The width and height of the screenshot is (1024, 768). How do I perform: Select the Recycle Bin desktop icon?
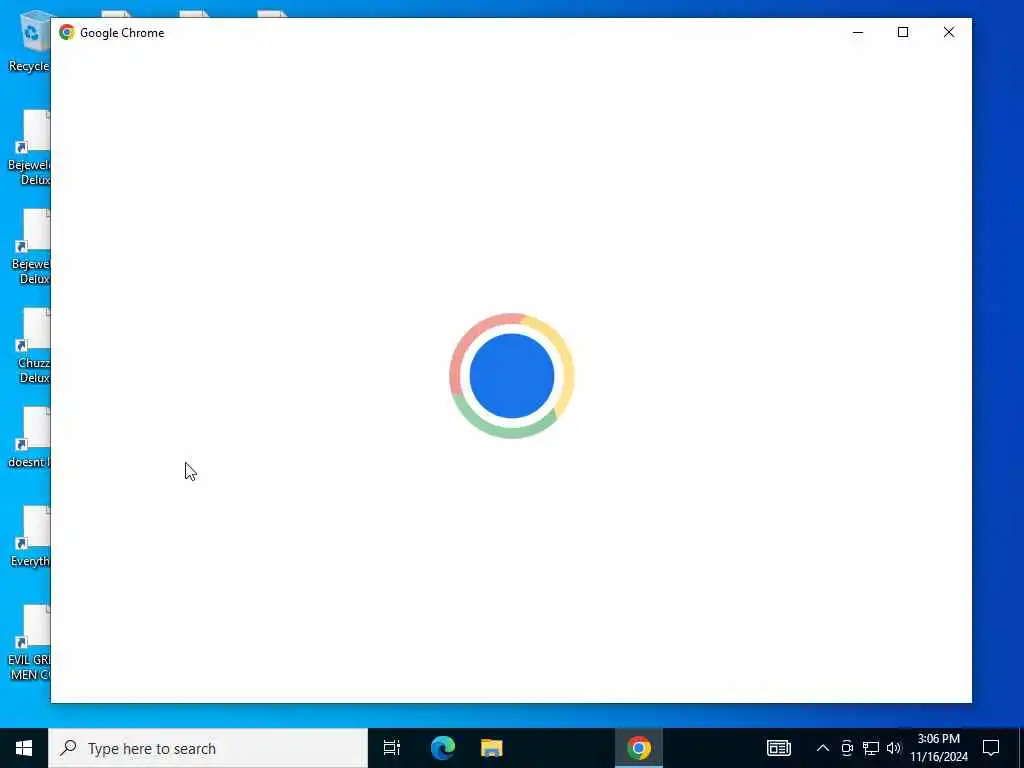click(x=28, y=42)
